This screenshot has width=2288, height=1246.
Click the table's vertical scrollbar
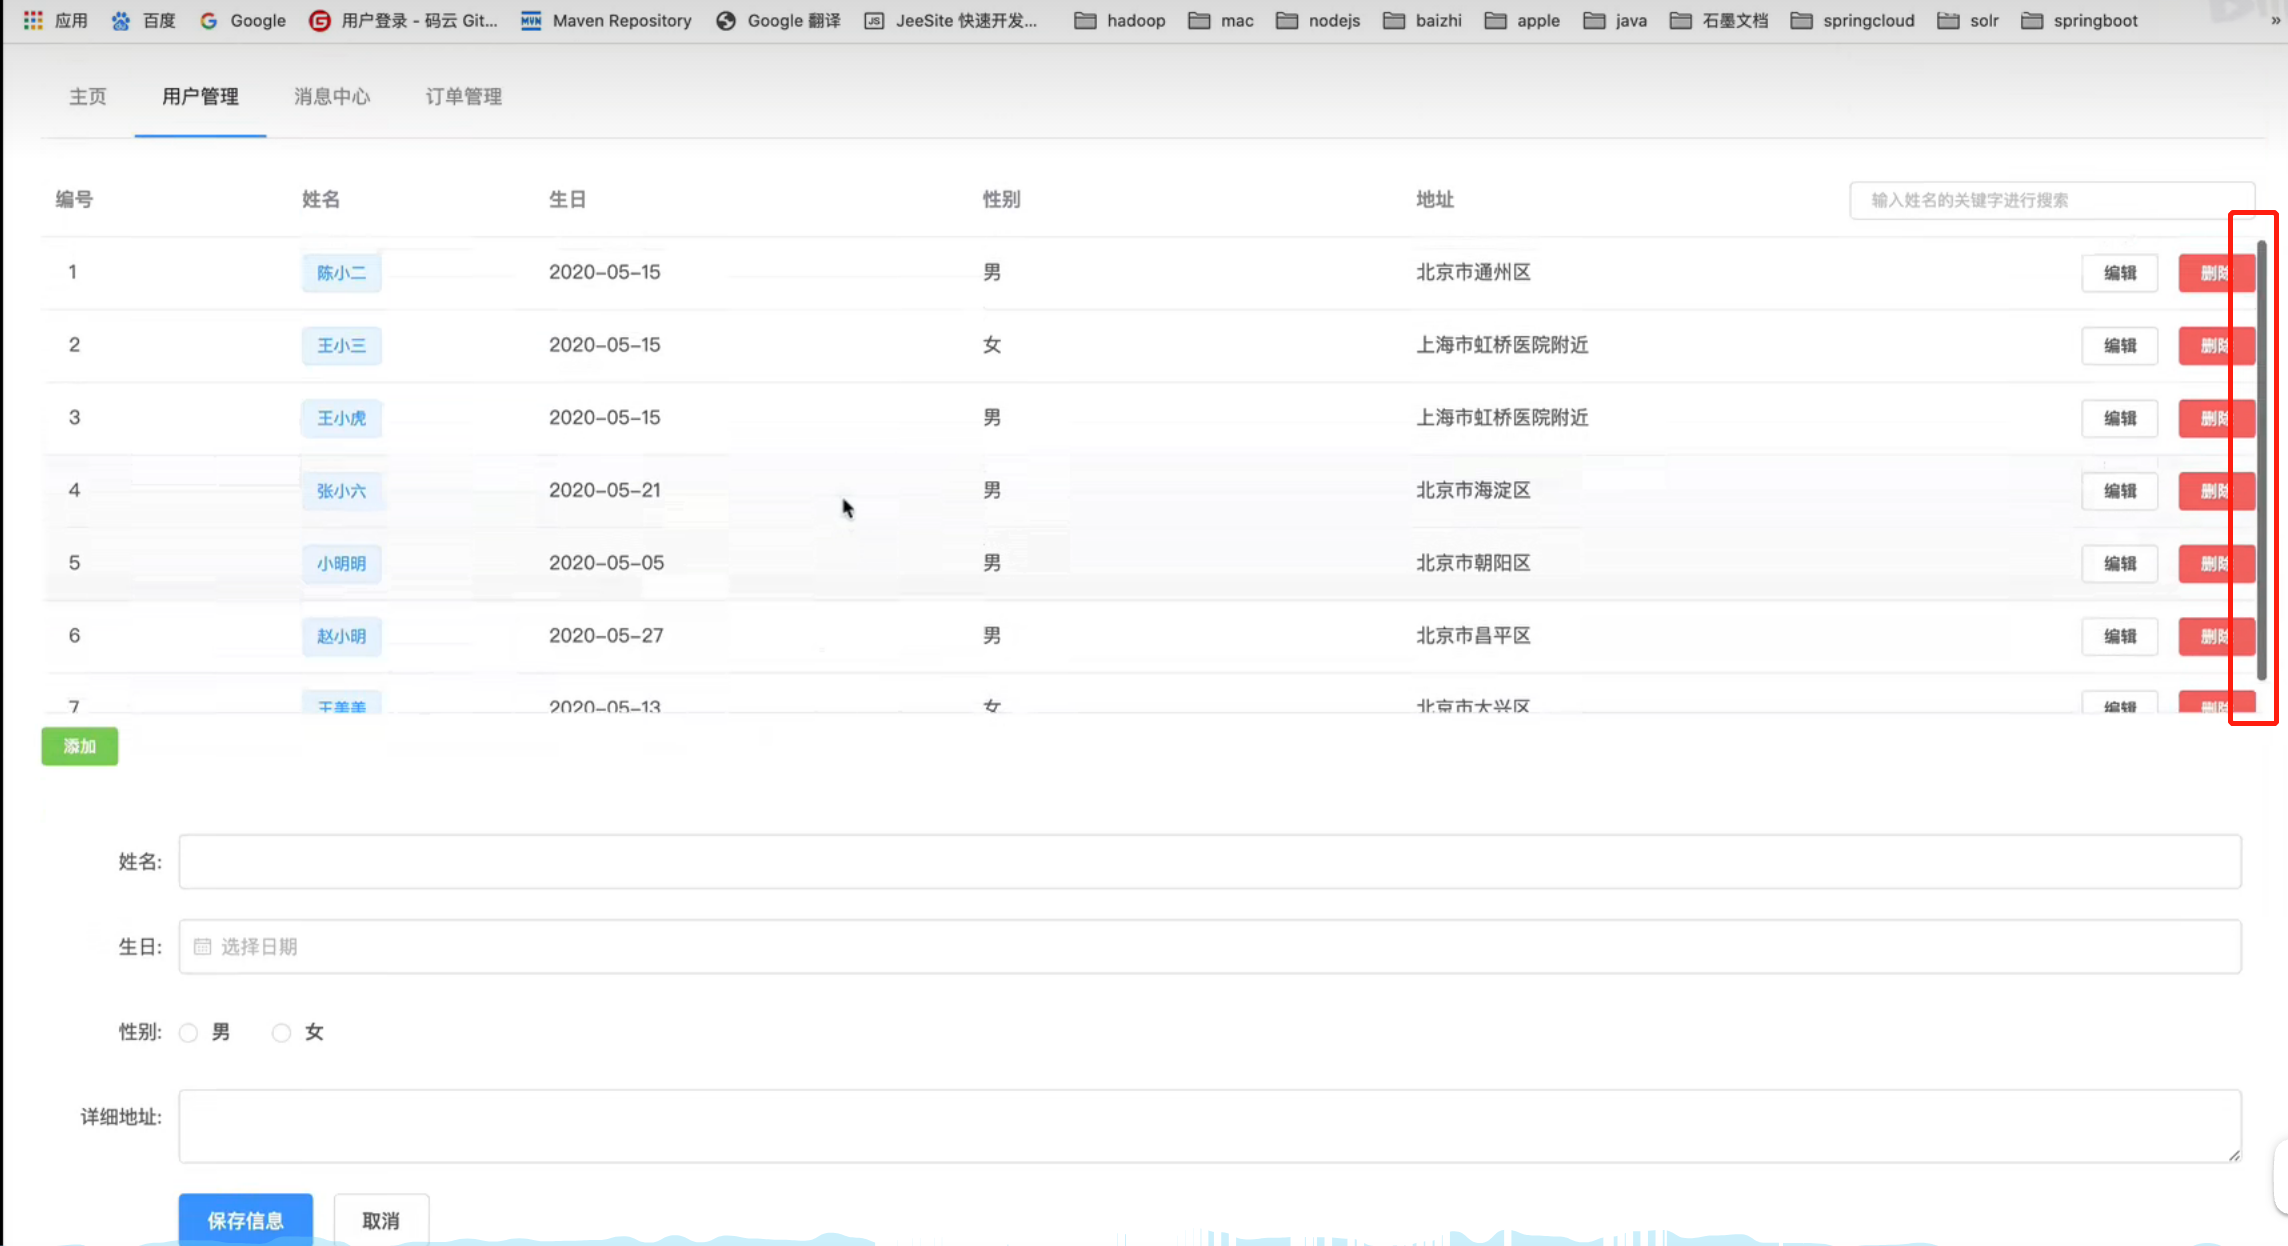[x=2261, y=460]
